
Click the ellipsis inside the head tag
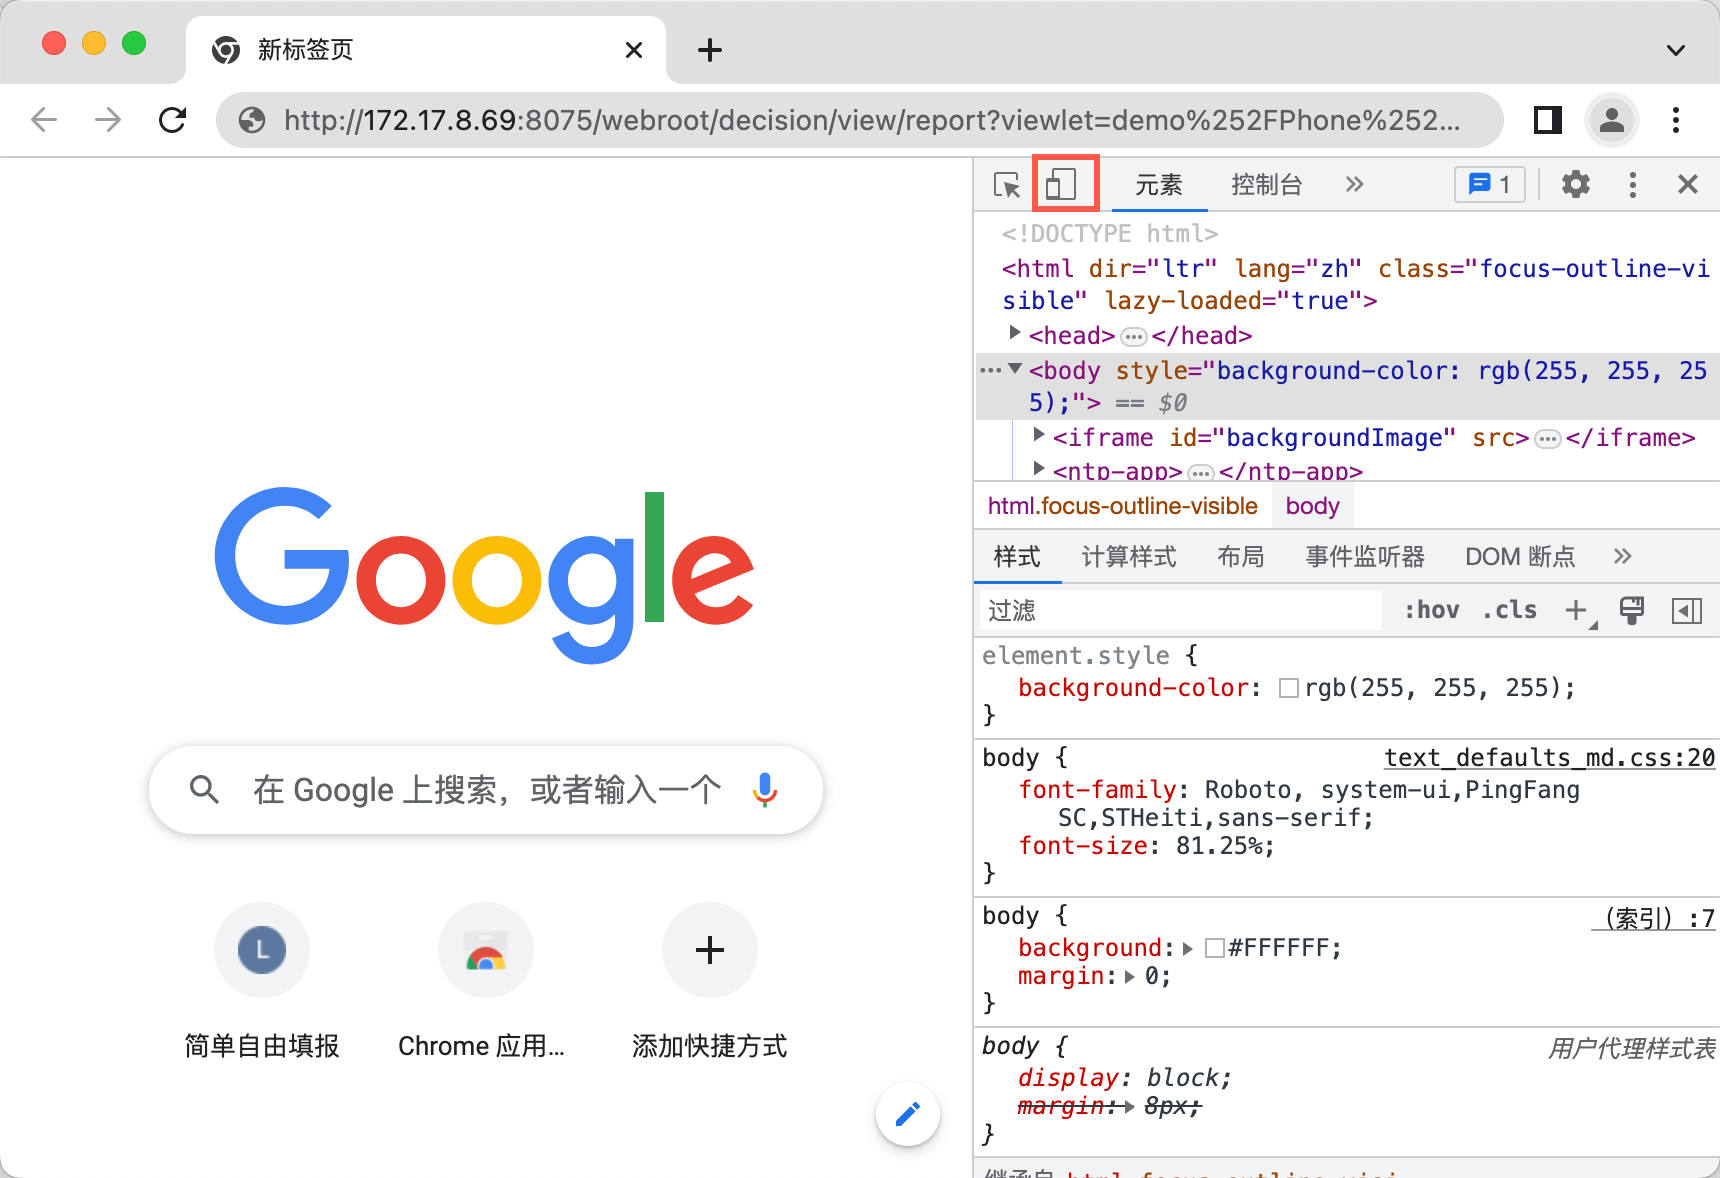(x=1133, y=337)
